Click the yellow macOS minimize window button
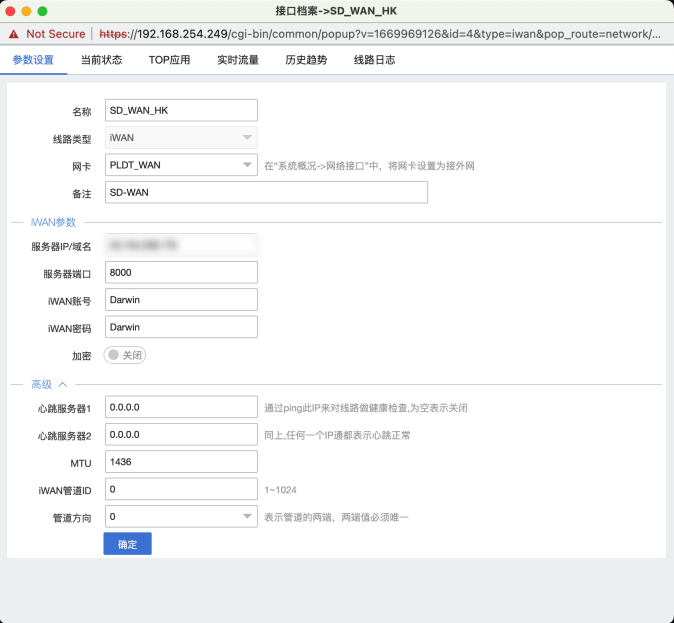This screenshot has width=674, height=623. click(x=26, y=11)
